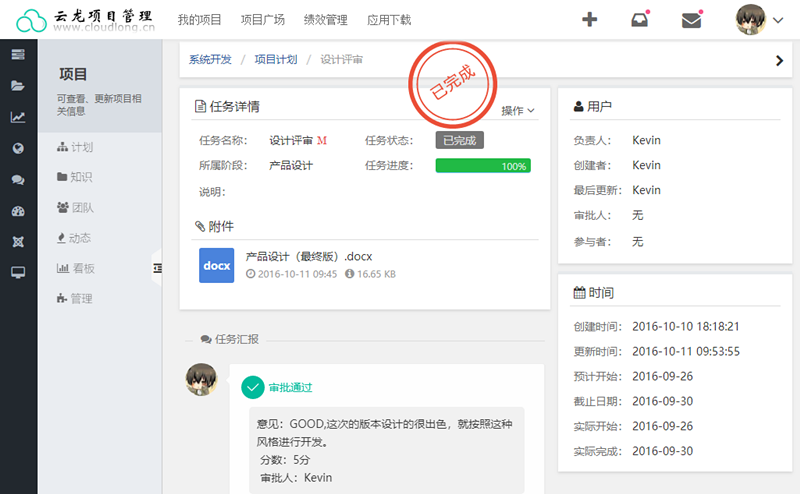Click the 附件 paperclip icon
Image resolution: width=800 pixels, height=494 pixels.
(200, 226)
